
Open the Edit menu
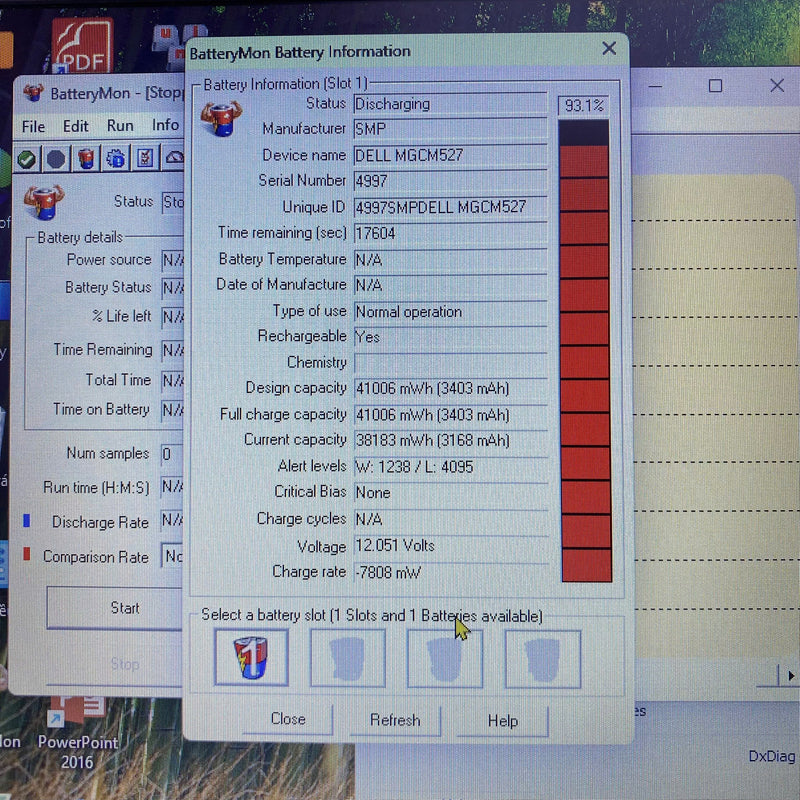point(76,126)
